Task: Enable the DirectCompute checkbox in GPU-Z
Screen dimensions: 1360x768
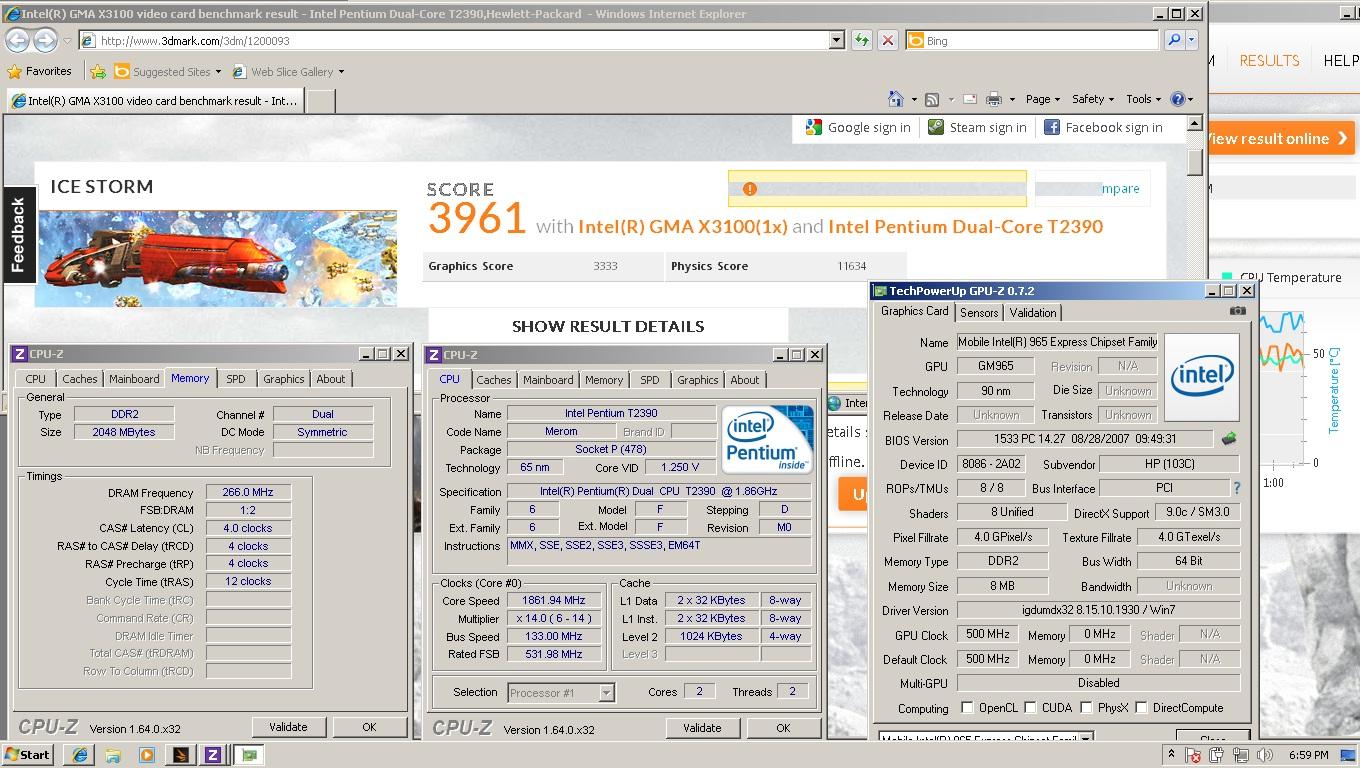Action: (x=1141, y=708)
